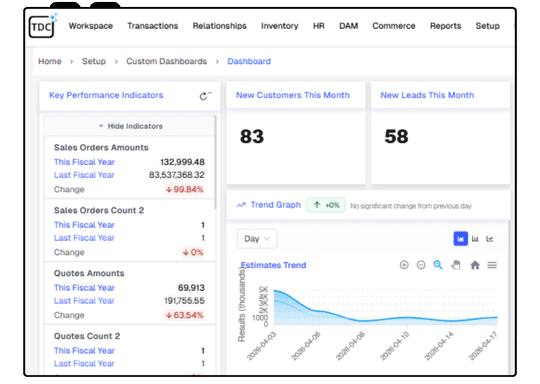Zoom out on the Estimates Trend chart

(421, 265)
